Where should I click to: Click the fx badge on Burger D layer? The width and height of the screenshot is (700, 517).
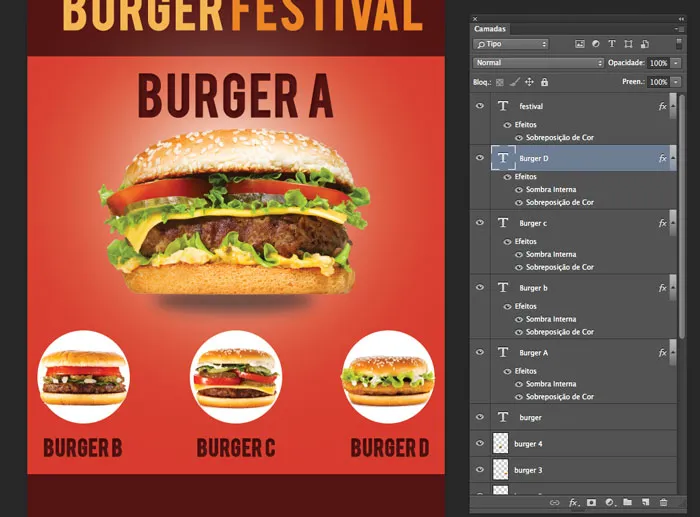tap(662, 158)
